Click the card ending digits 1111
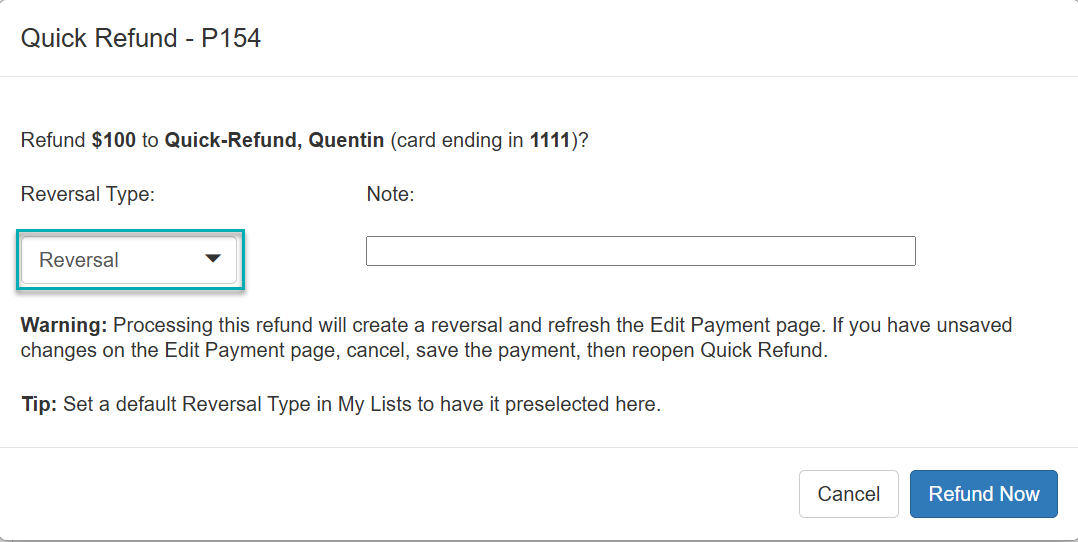 550,140
